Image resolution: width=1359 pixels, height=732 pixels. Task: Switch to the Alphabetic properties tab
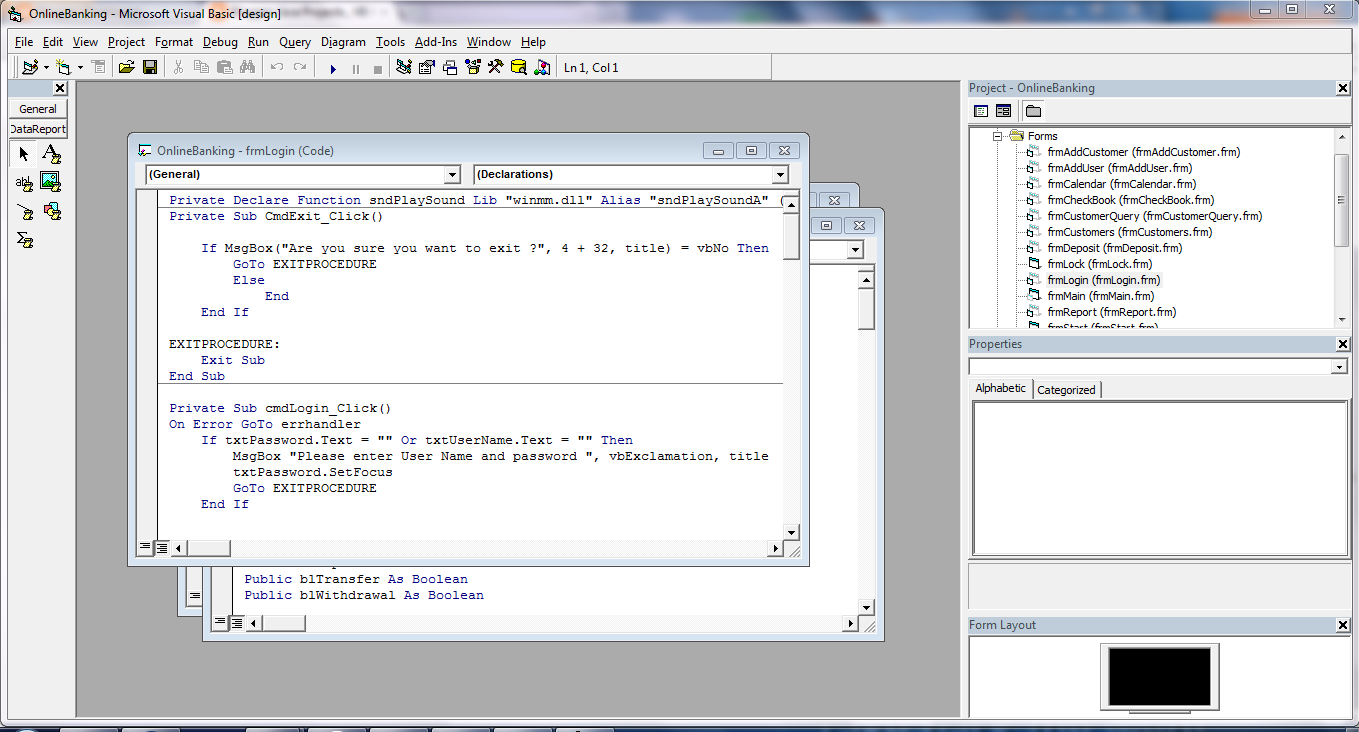coord(1001,388)
